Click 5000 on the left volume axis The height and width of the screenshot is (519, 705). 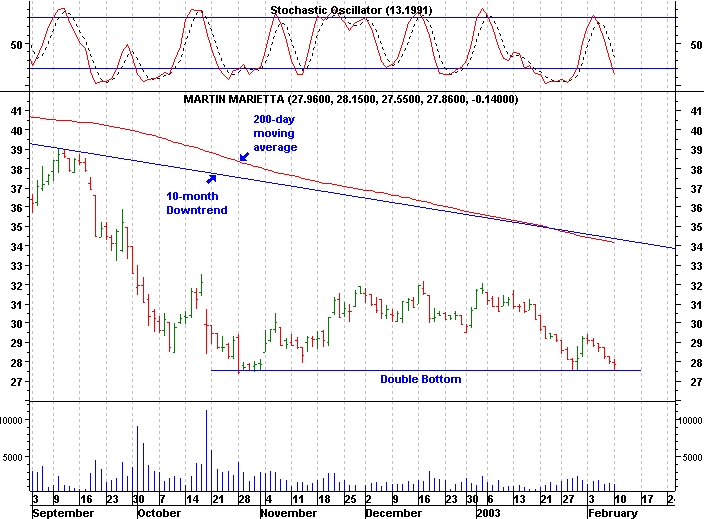12,457
